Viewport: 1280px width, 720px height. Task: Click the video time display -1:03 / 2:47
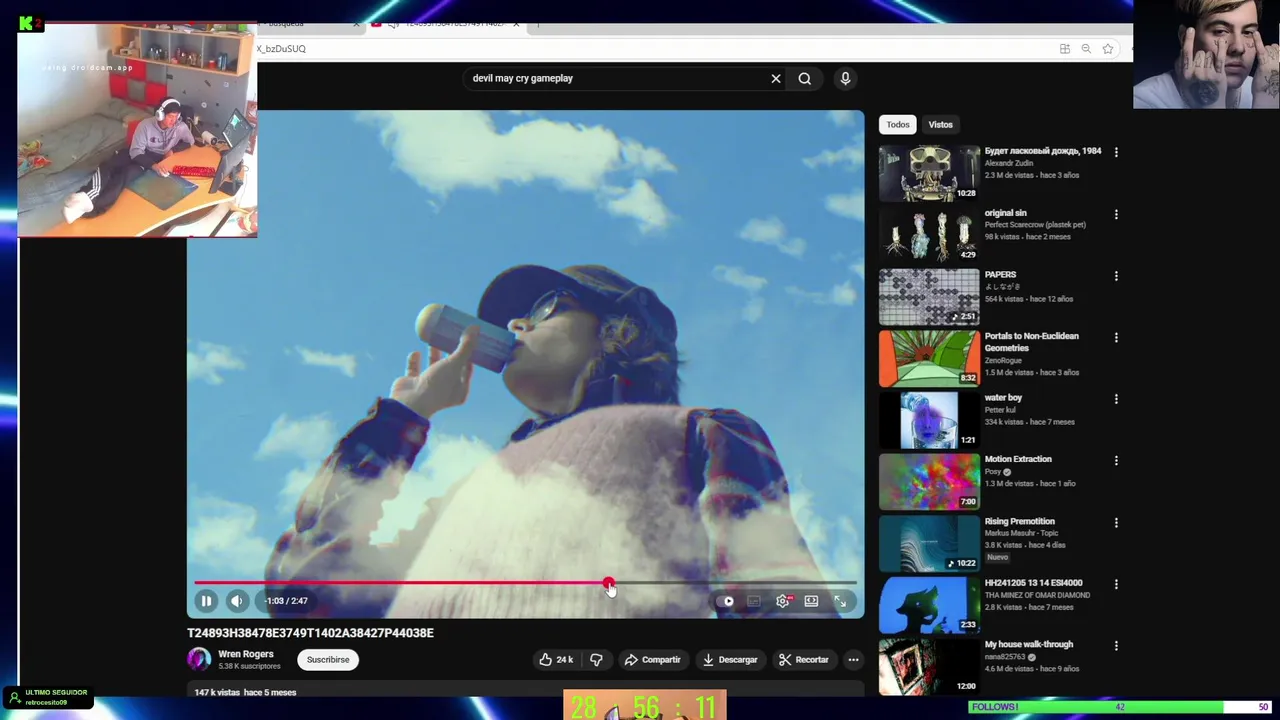pyautogui.click(x=286, y=601)
